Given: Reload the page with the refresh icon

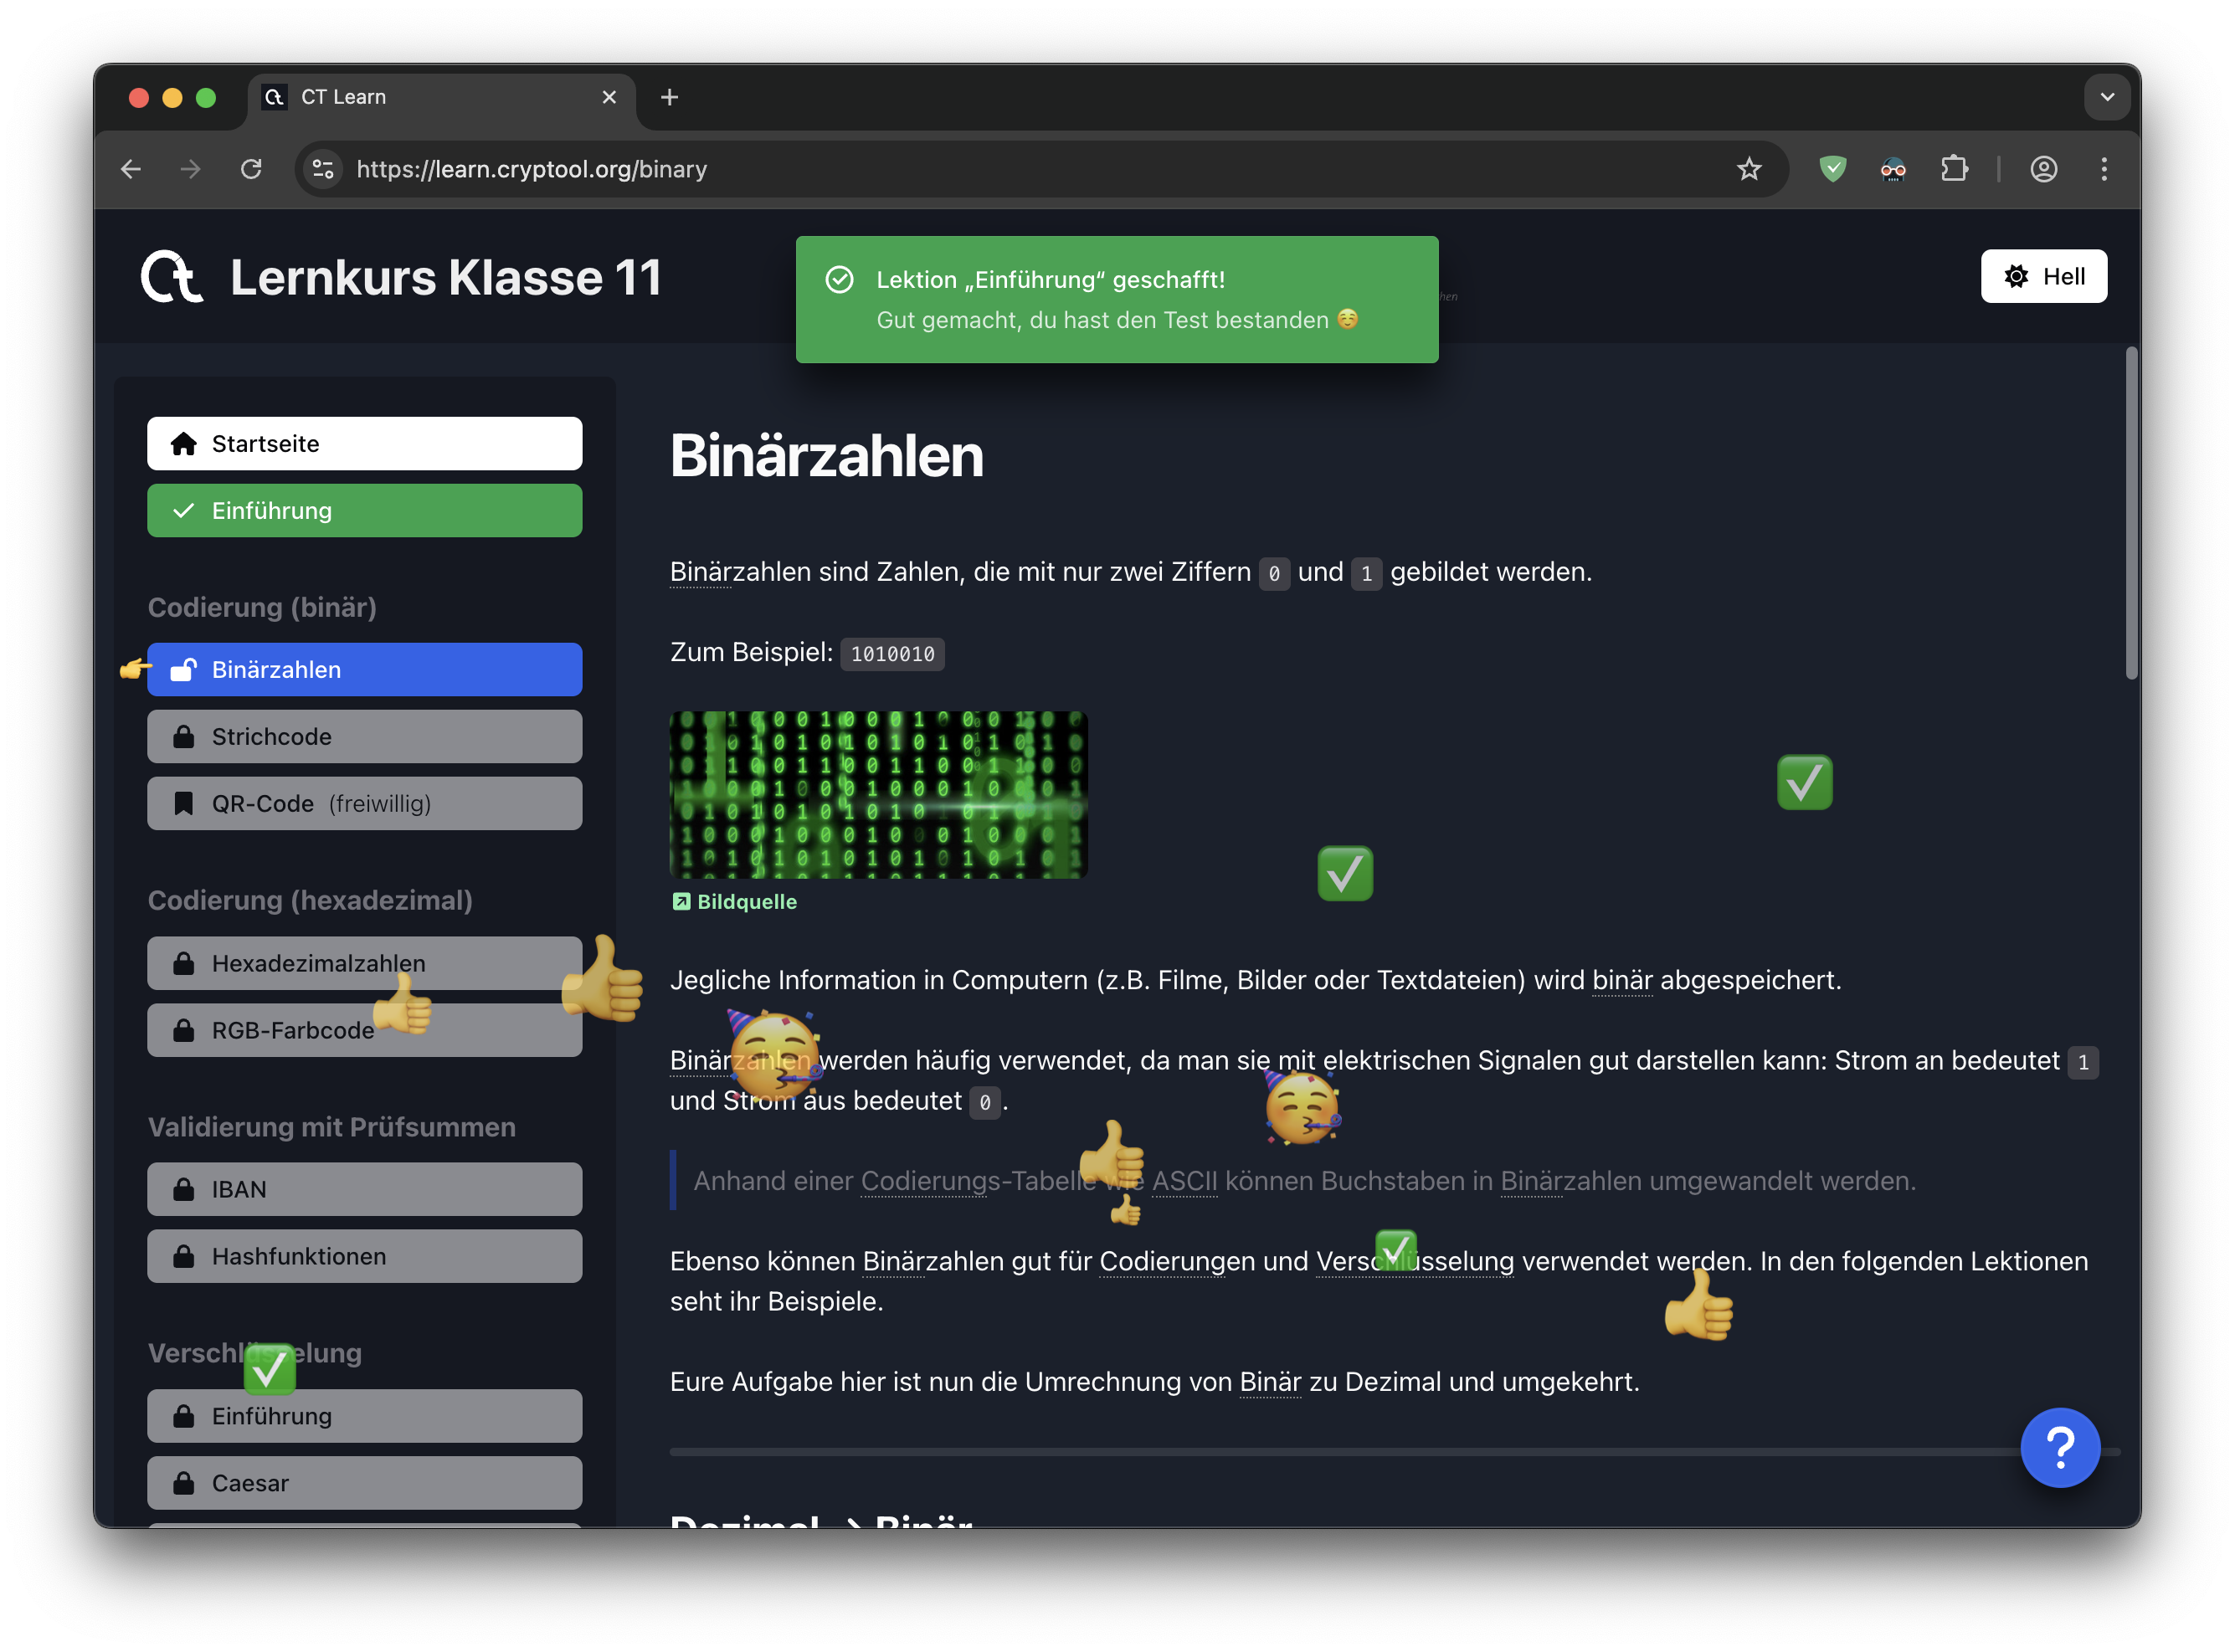Looking at the screenshot, I should [251, 169].
